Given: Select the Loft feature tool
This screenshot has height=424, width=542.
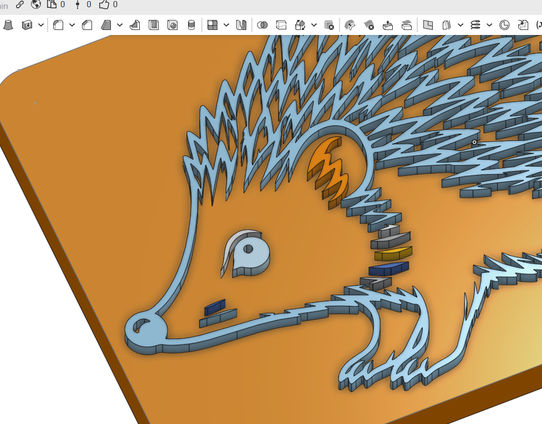Looking at the screenshot, I should [8, 25].
